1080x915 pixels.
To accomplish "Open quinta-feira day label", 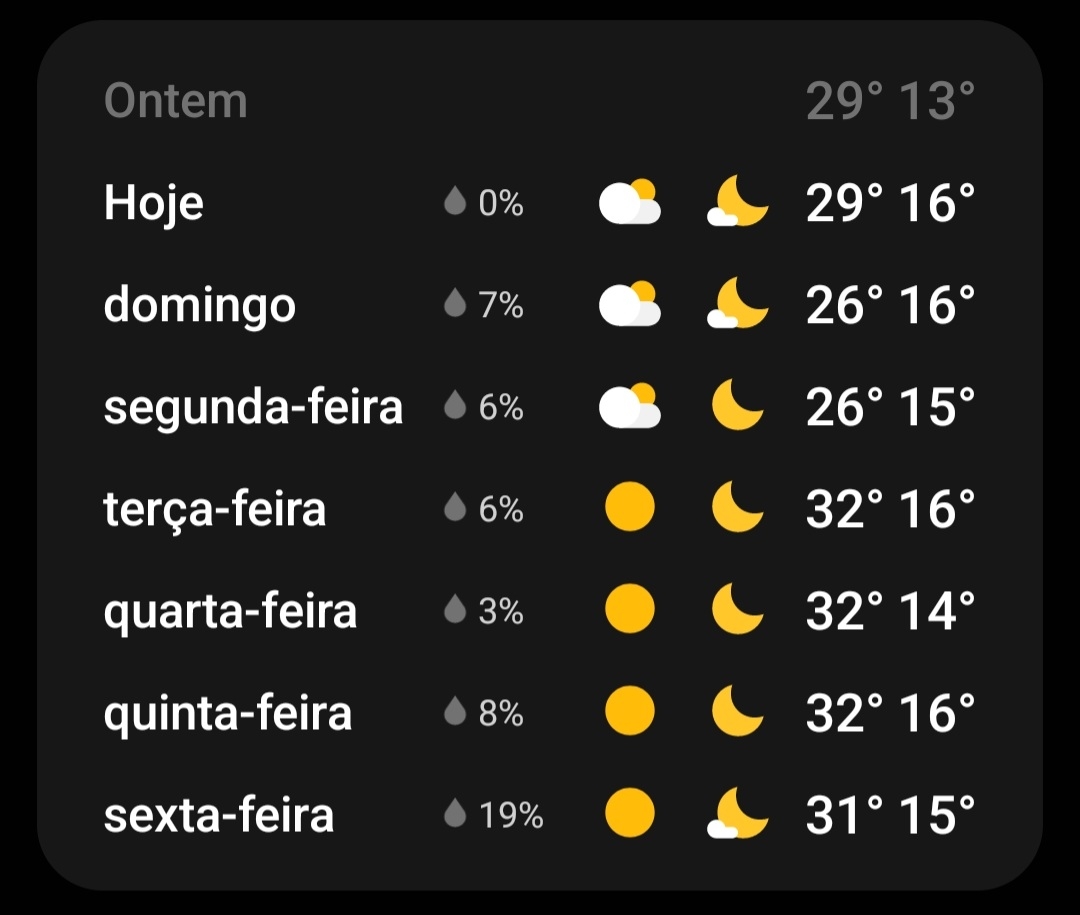I will [228, 713].
